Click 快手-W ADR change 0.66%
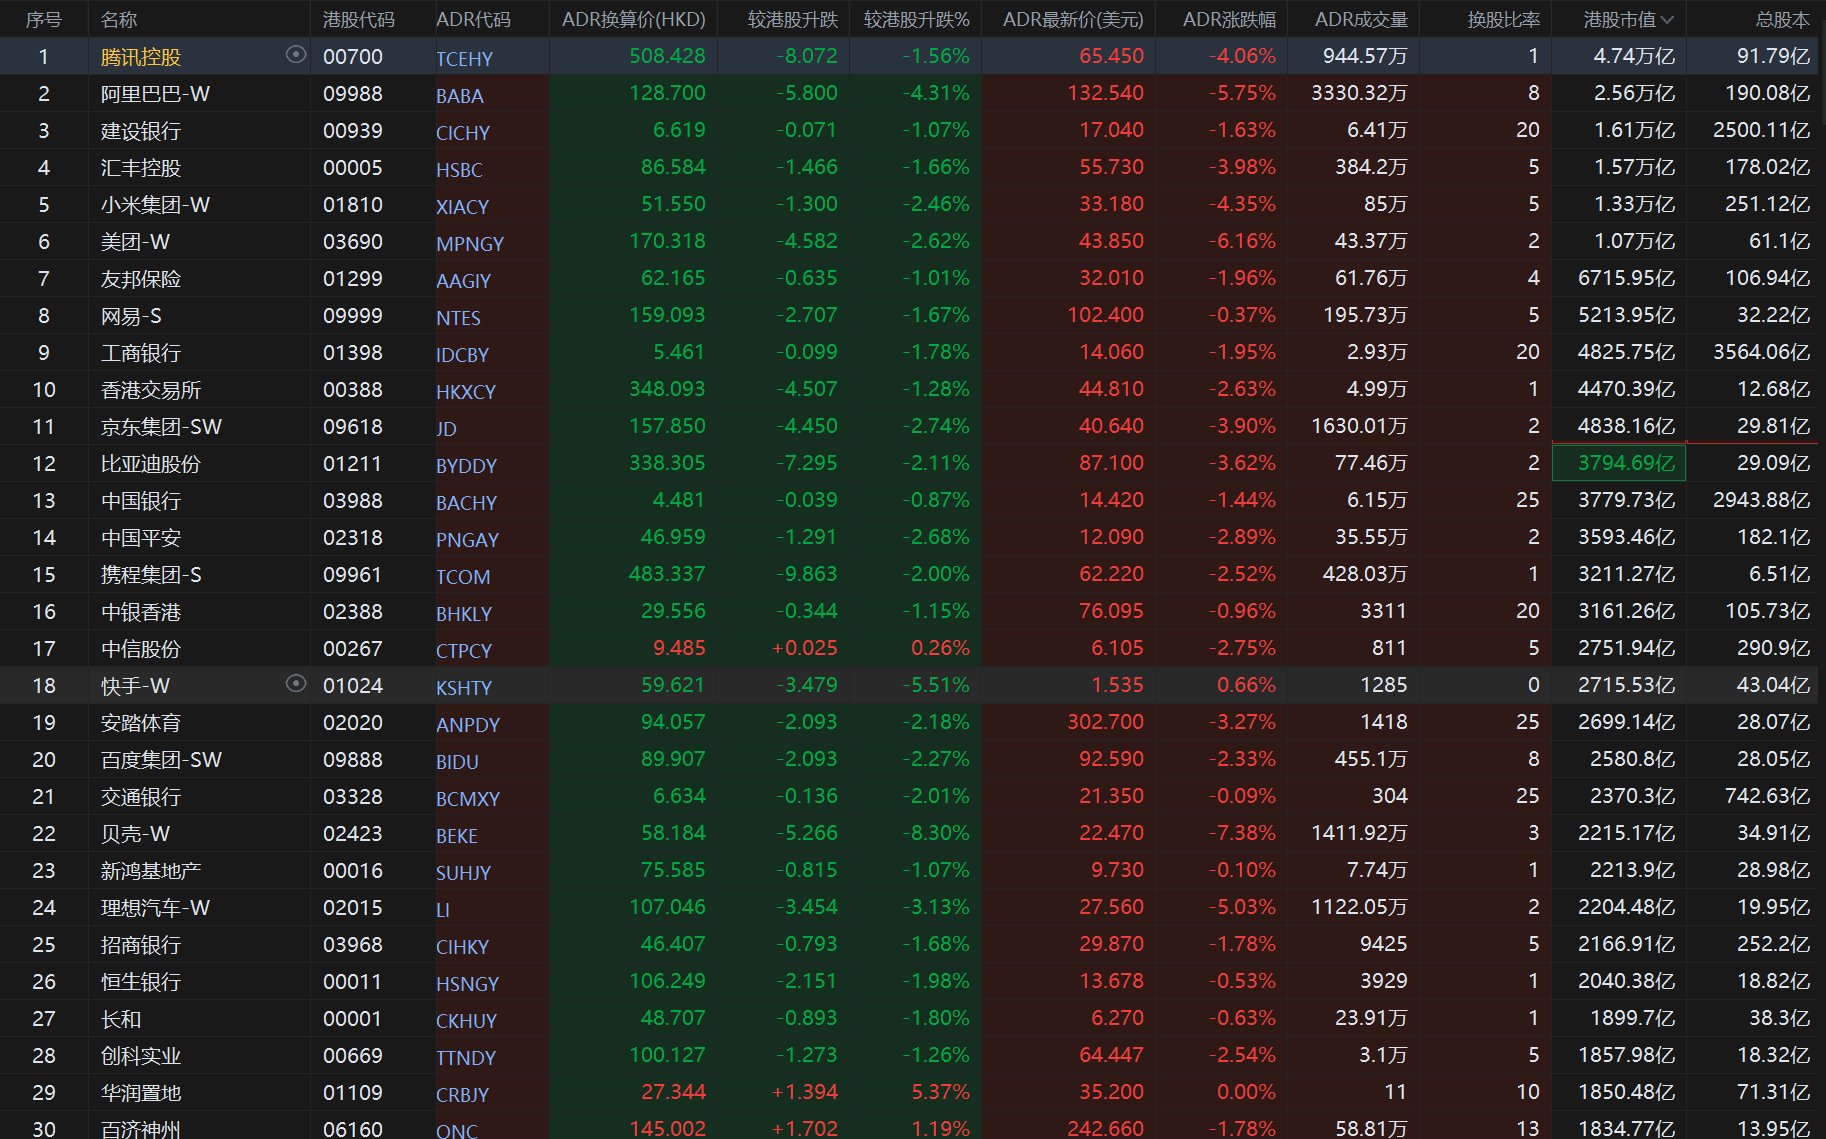 [x=1246, y=685]
